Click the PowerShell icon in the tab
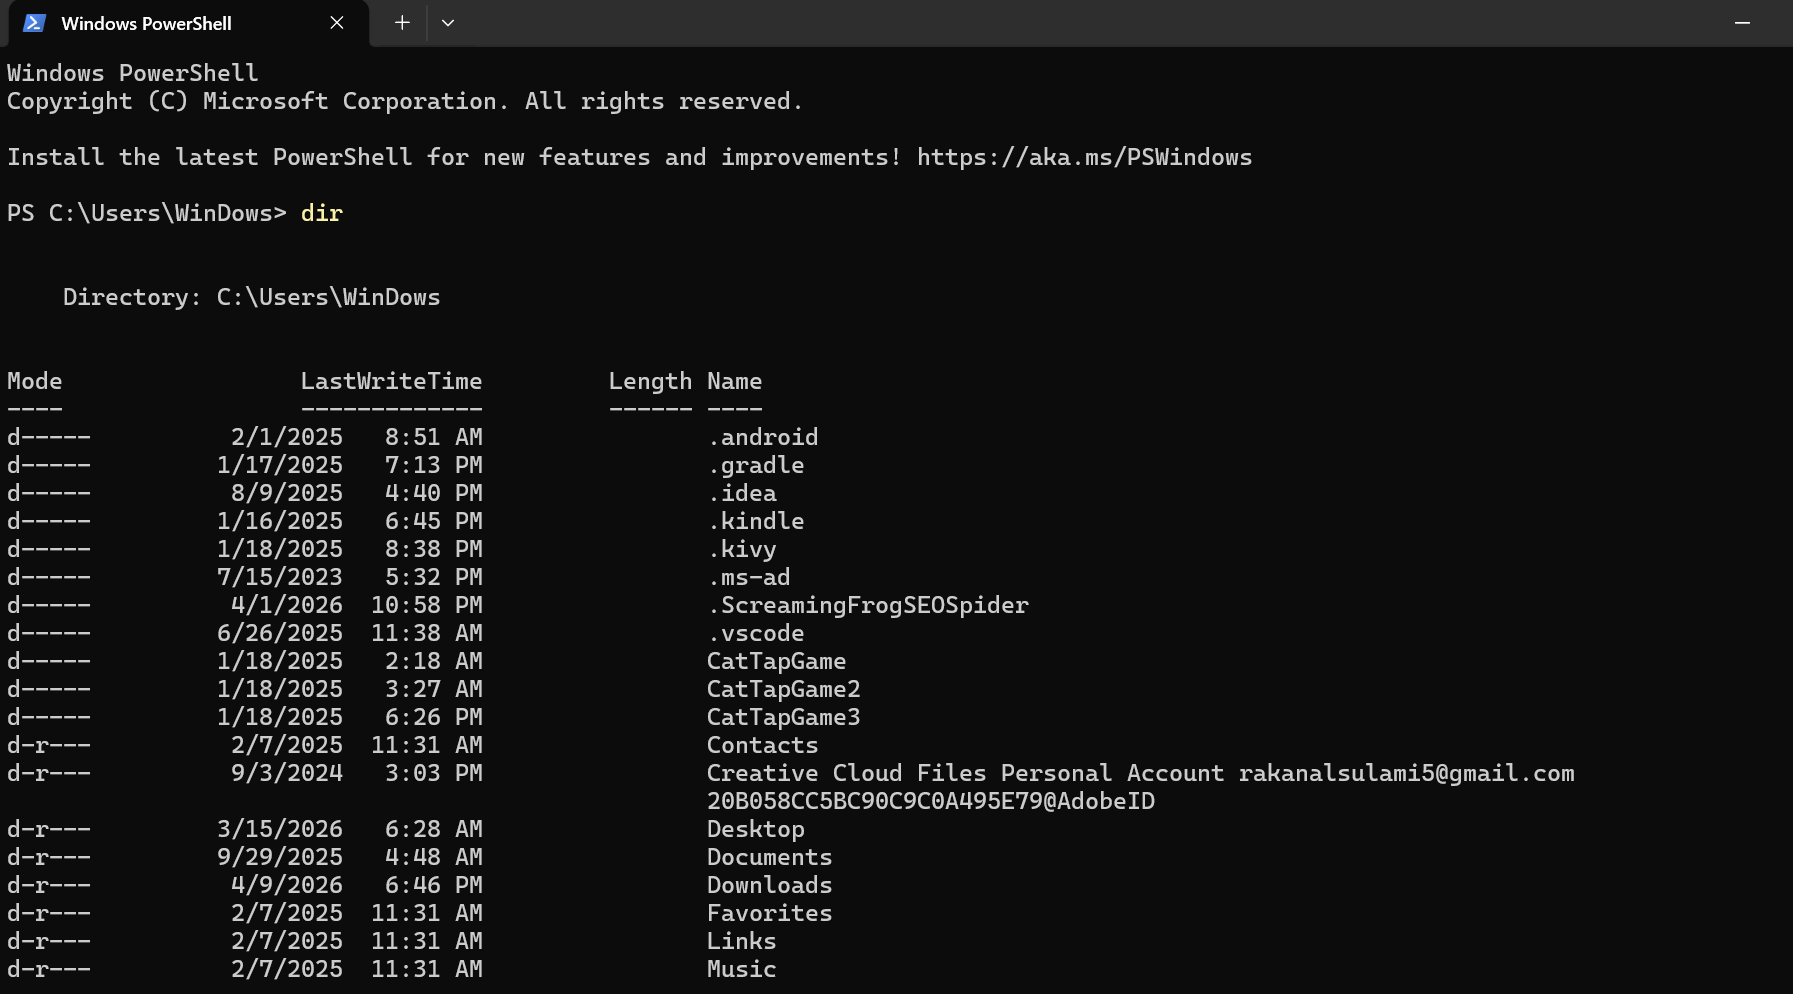 tap(34, 23)
